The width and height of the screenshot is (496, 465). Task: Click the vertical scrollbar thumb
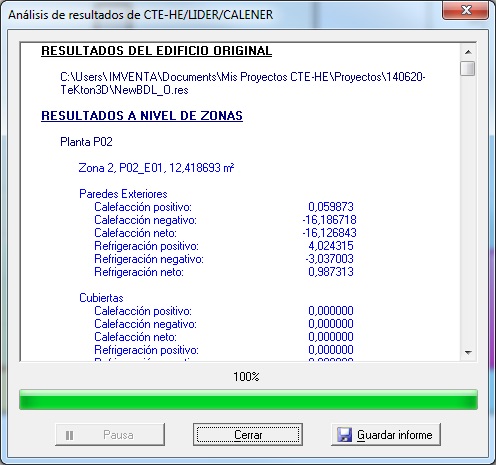pos(468,68)
